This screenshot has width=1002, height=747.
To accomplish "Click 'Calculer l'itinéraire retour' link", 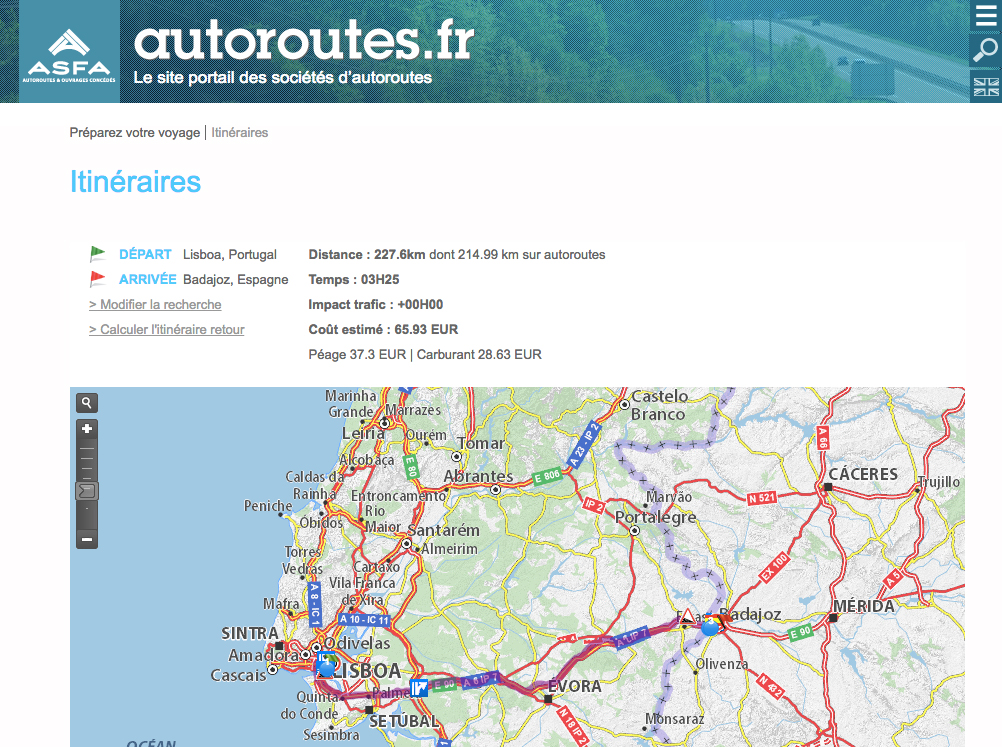I will coord(166,330).
